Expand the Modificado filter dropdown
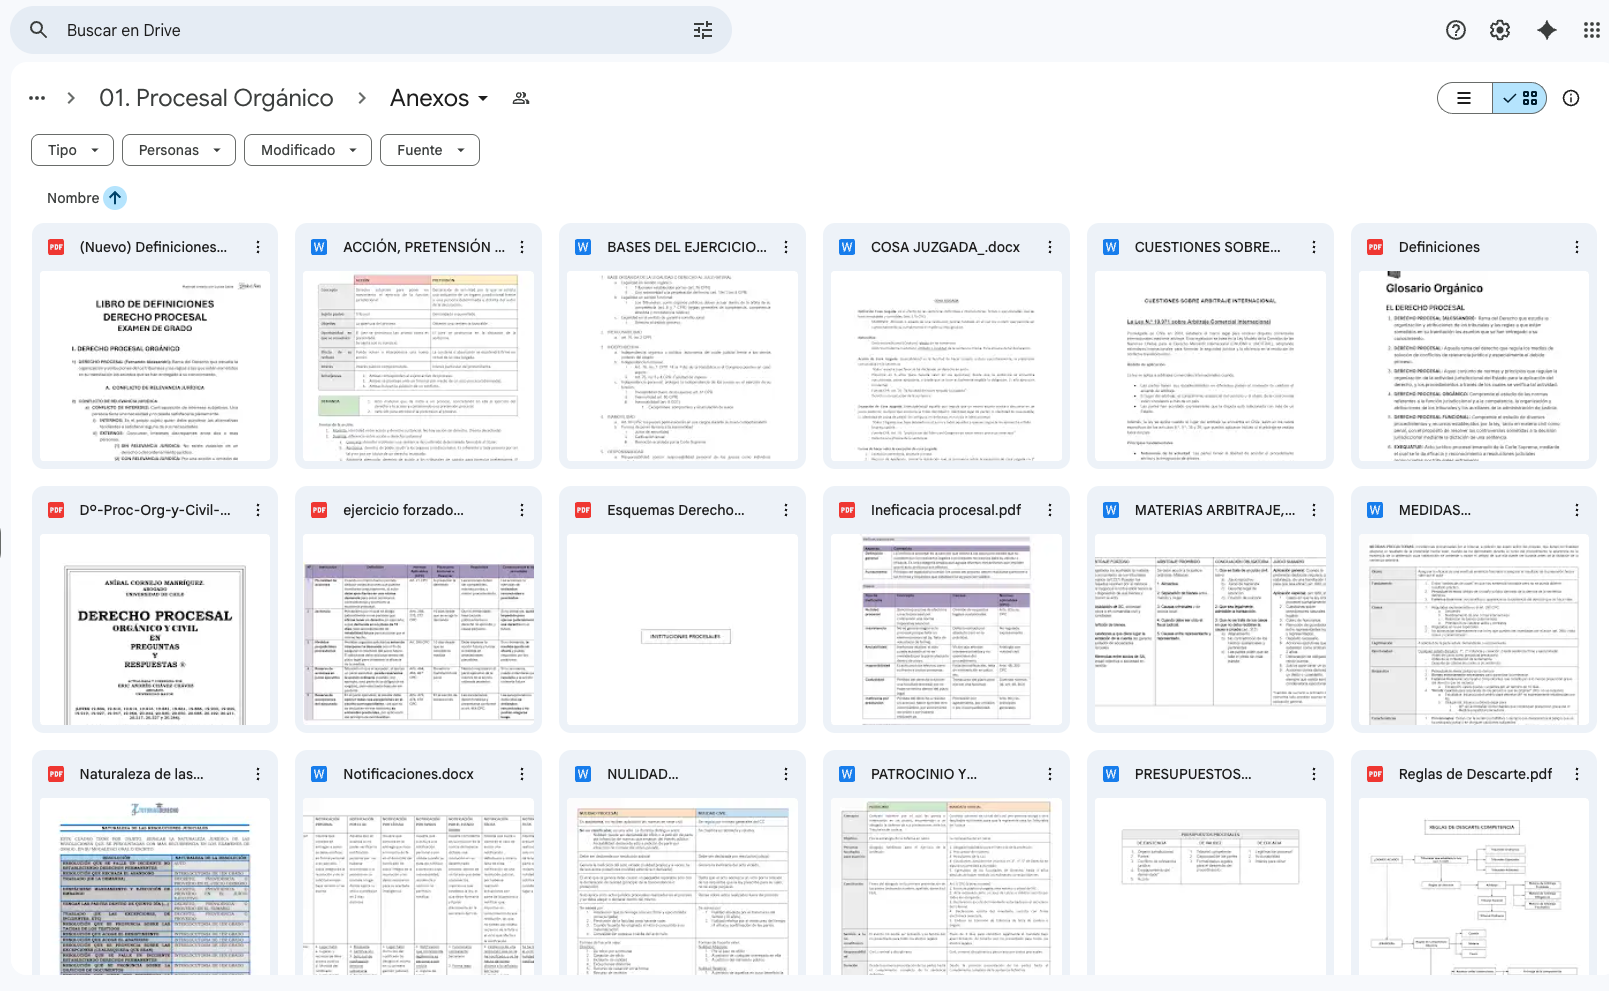Viewport: 1609px width, 991px height. pos(308,150)
